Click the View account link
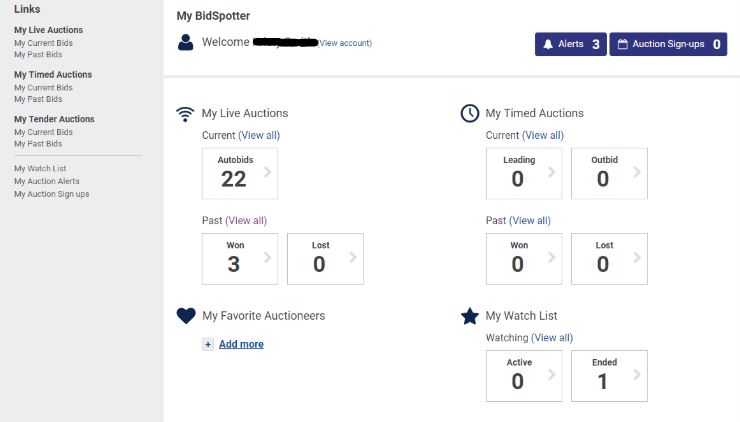Viewport: 740px width, 422px height. pos(345,43)
